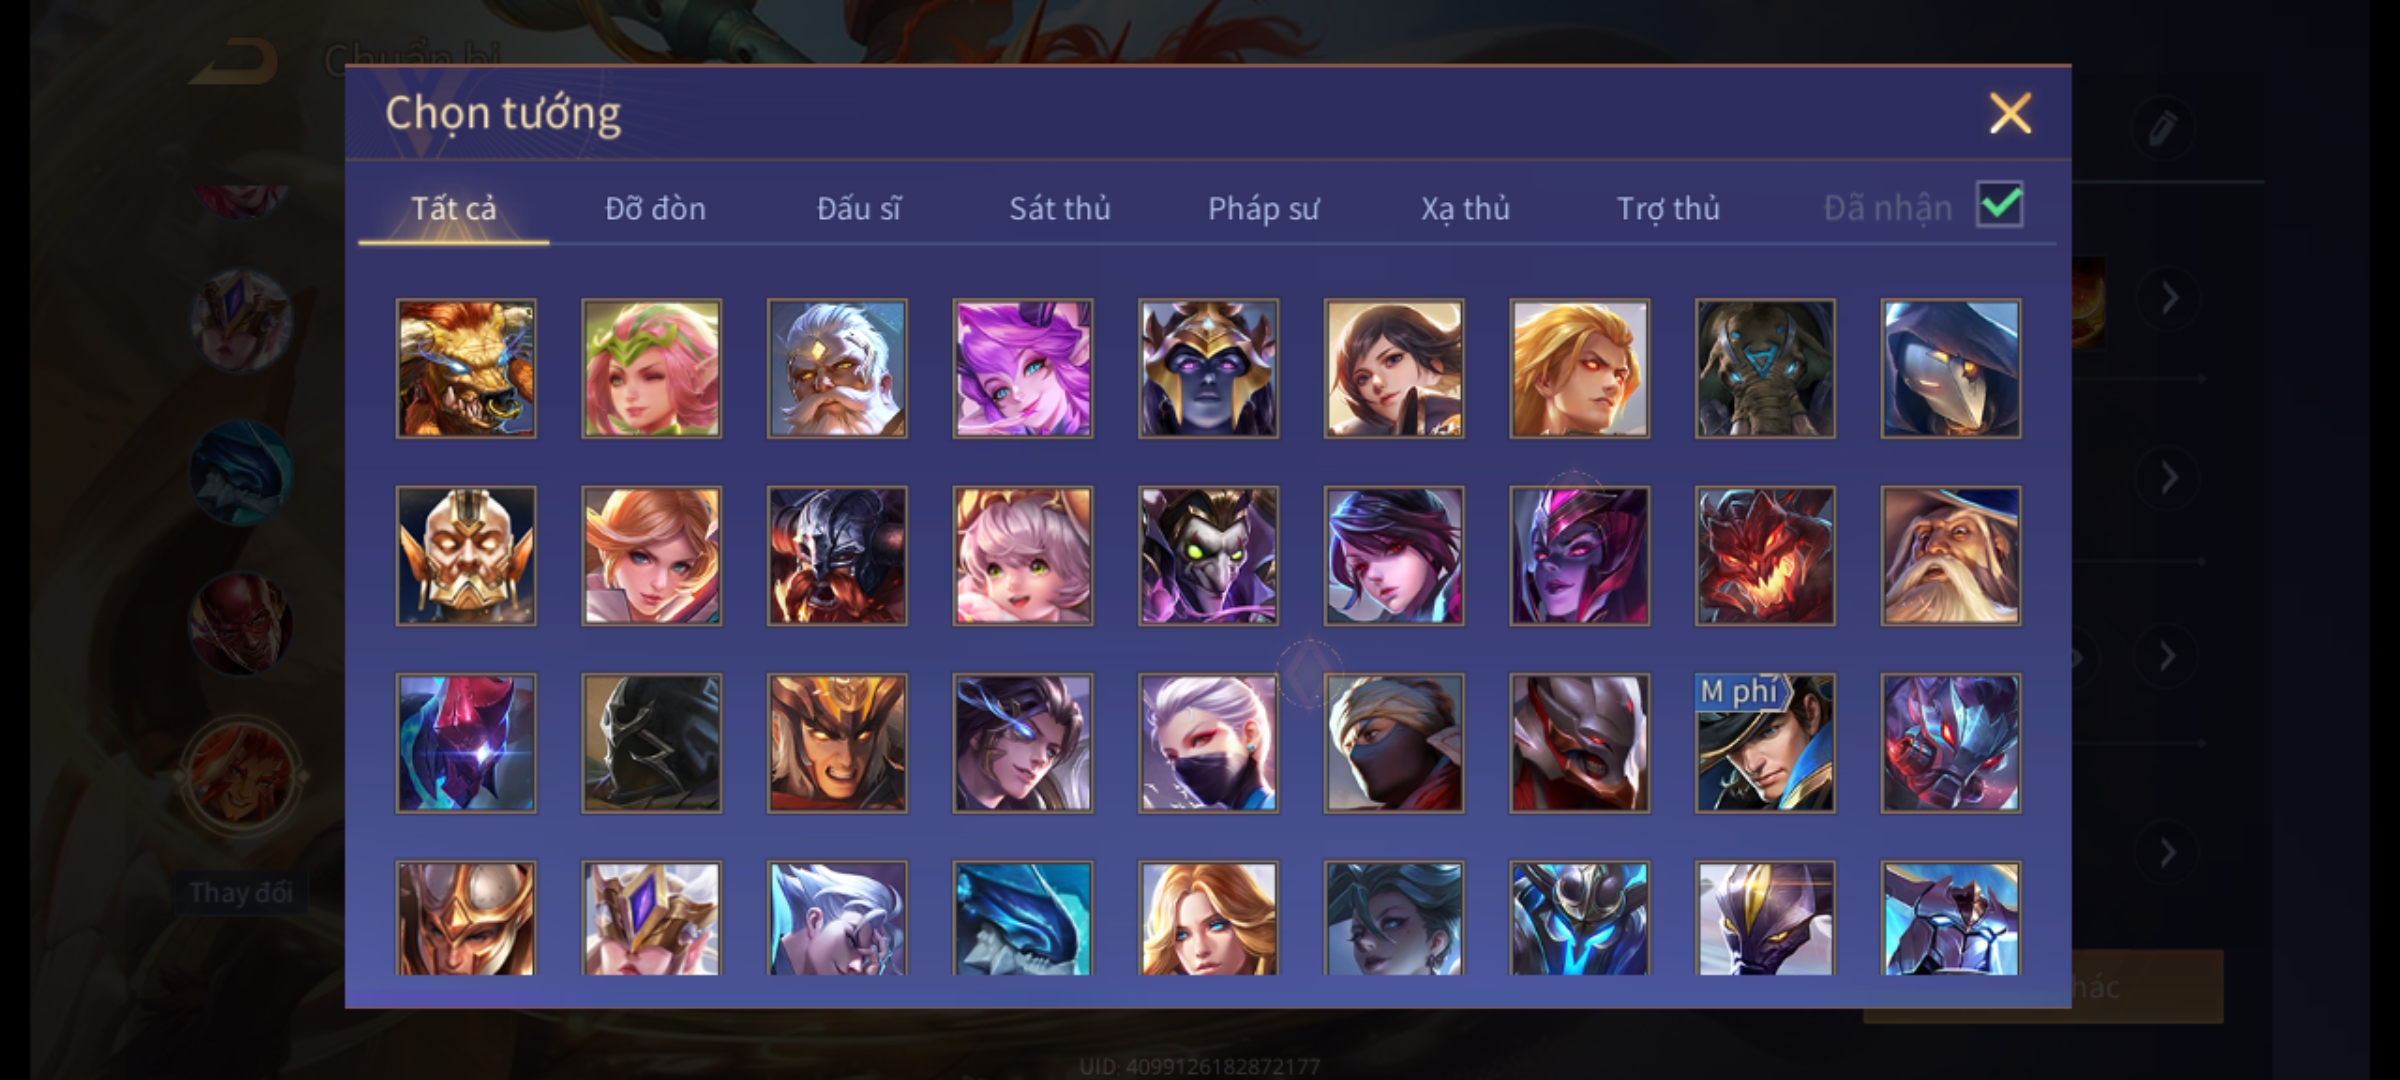
Task: Choose the white-bearded old man hero
Action: coord(837,368)
